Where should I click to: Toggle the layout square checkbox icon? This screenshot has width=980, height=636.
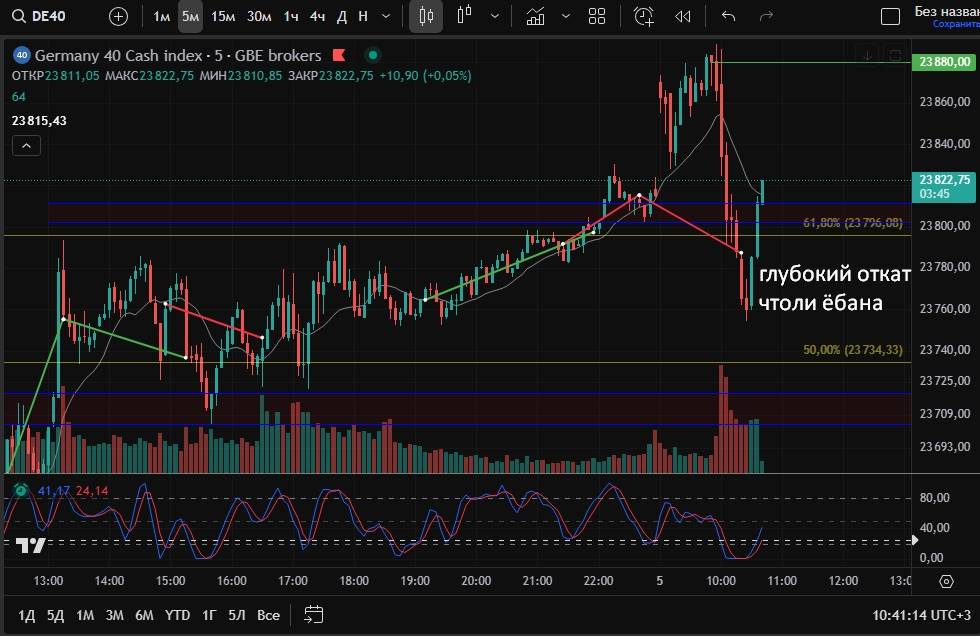[x=889, y=16]
